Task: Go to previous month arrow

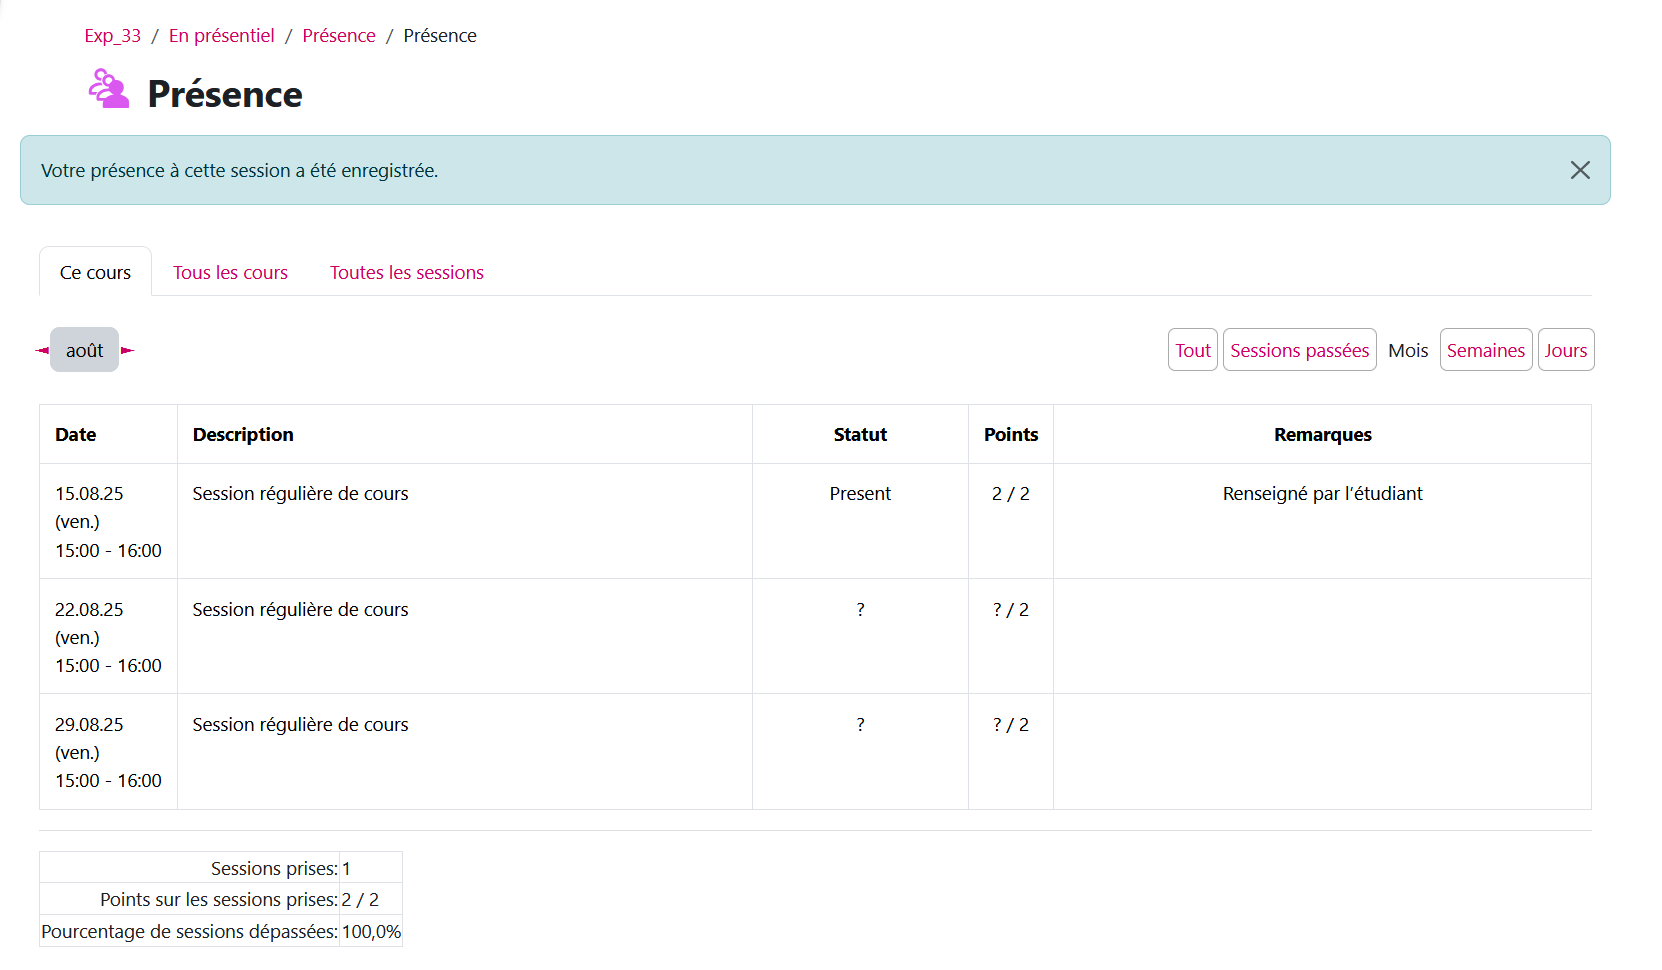Action: click(42, 351)
